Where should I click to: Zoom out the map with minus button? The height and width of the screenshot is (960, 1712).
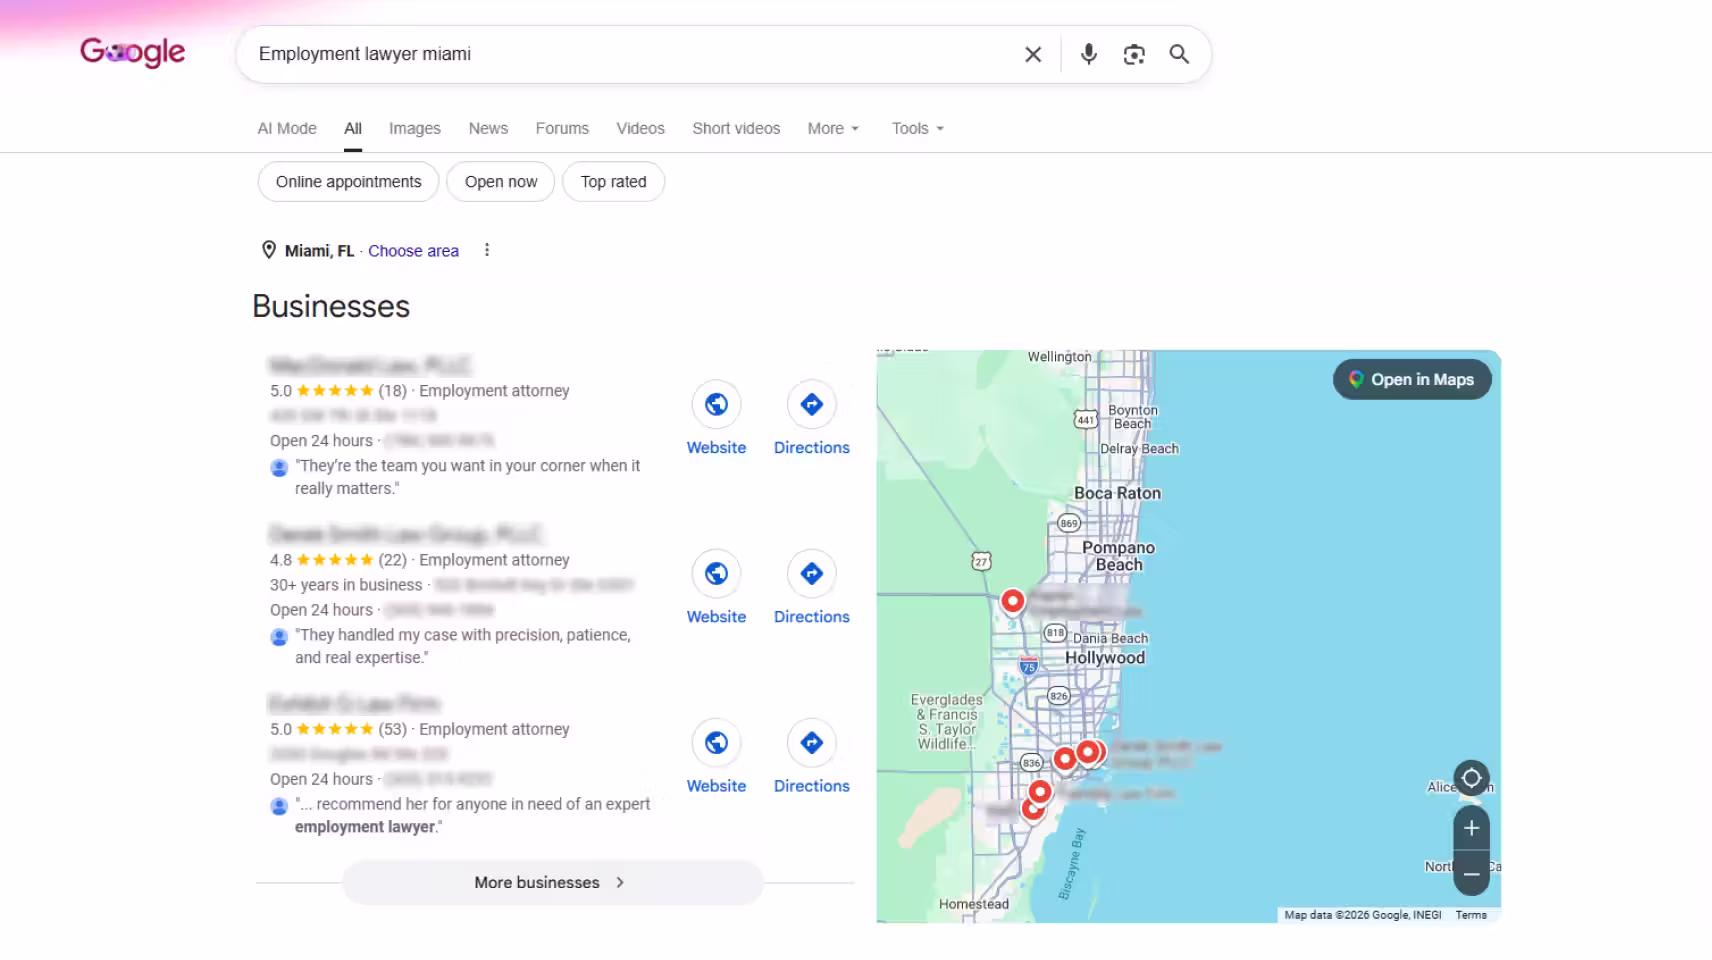(1471, 873)
